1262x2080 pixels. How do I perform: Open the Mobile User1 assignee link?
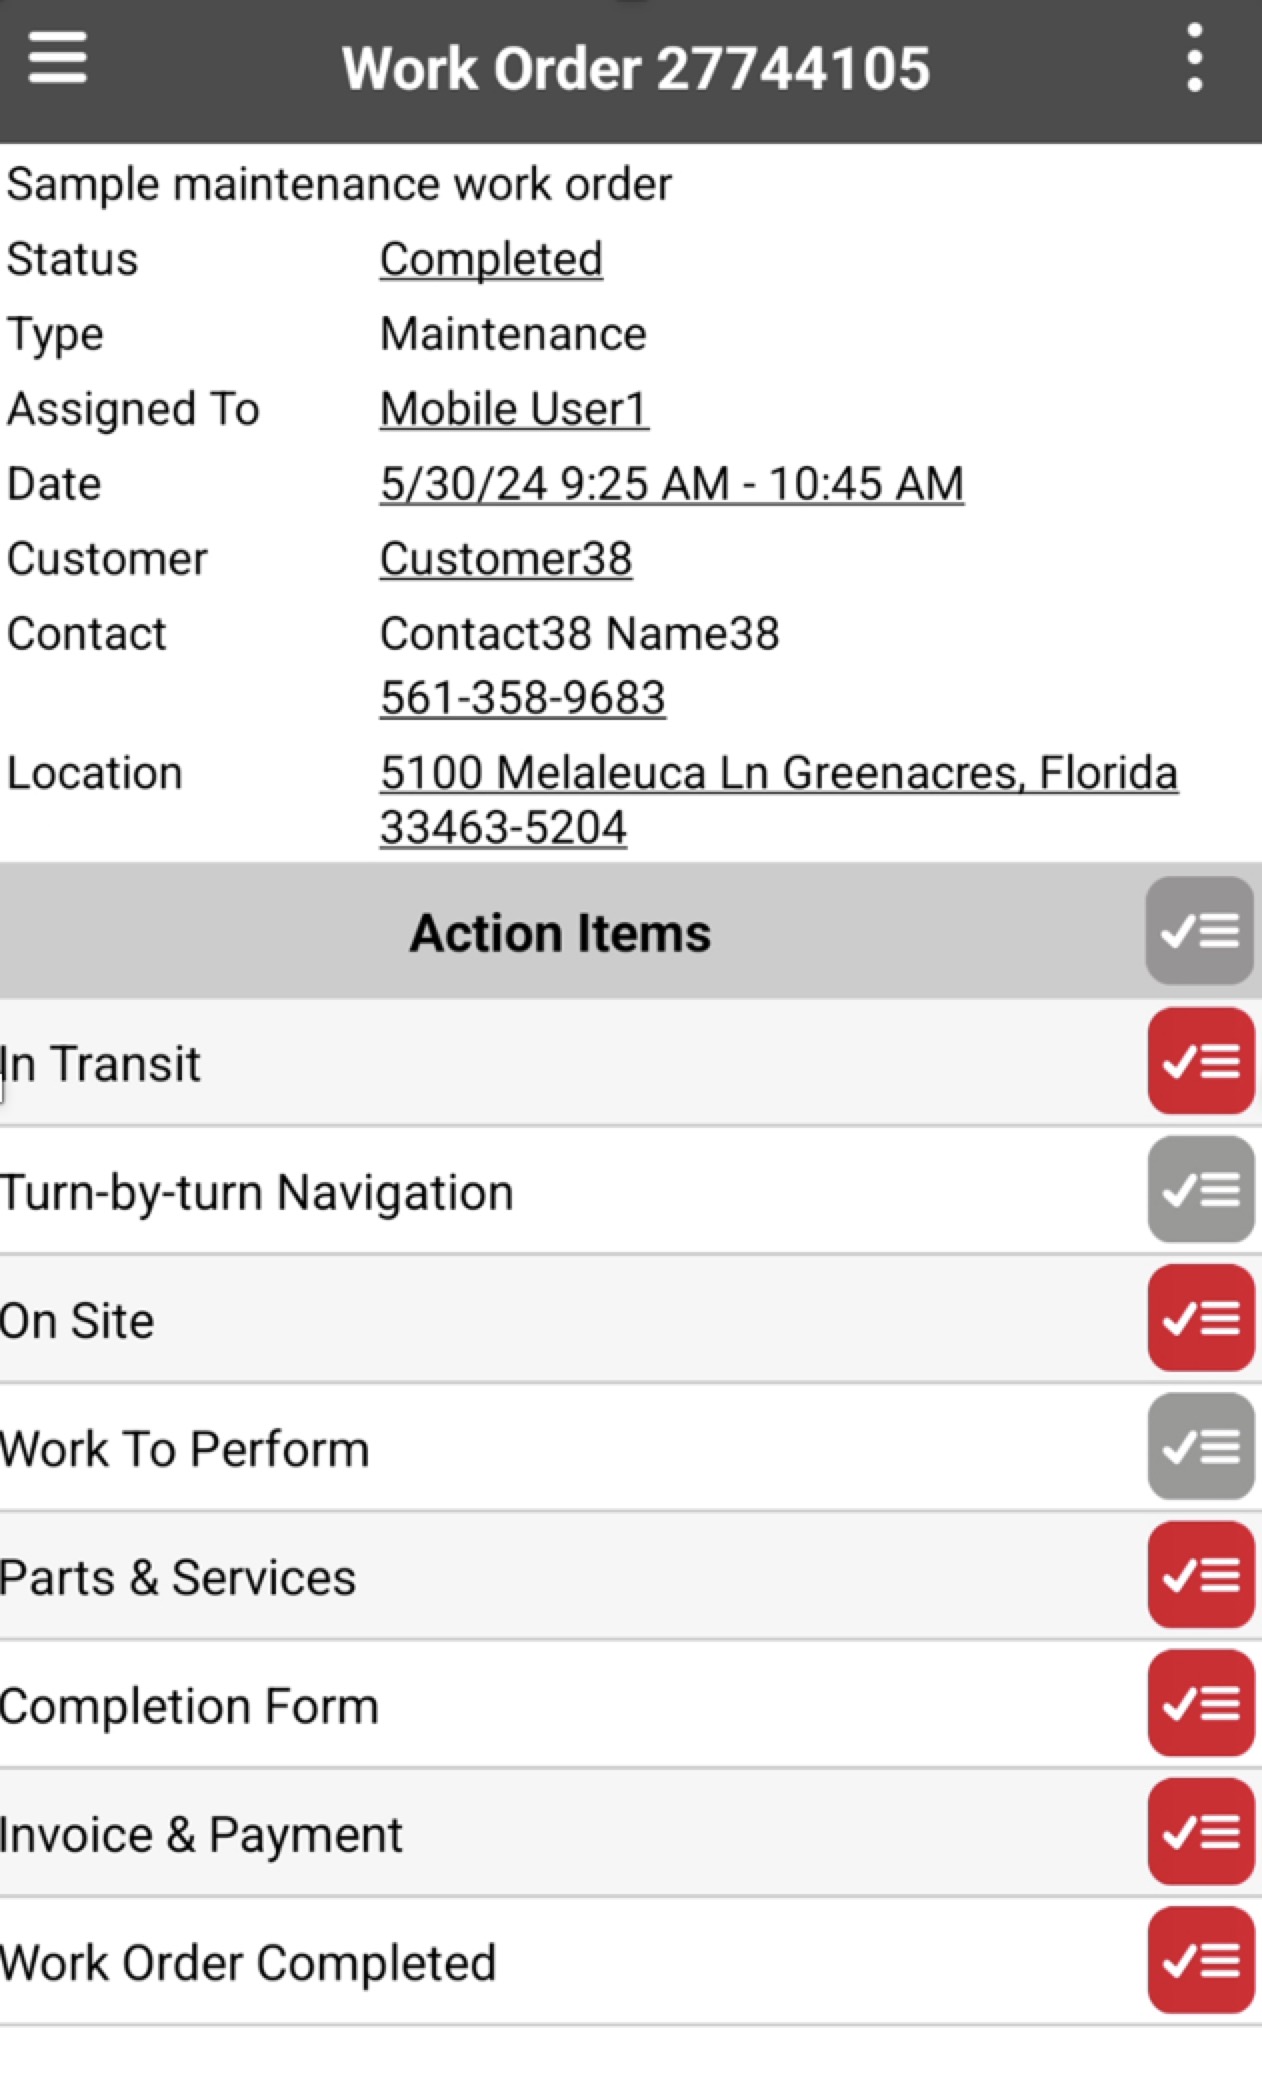pyautogui.click(x=514, y=409)
